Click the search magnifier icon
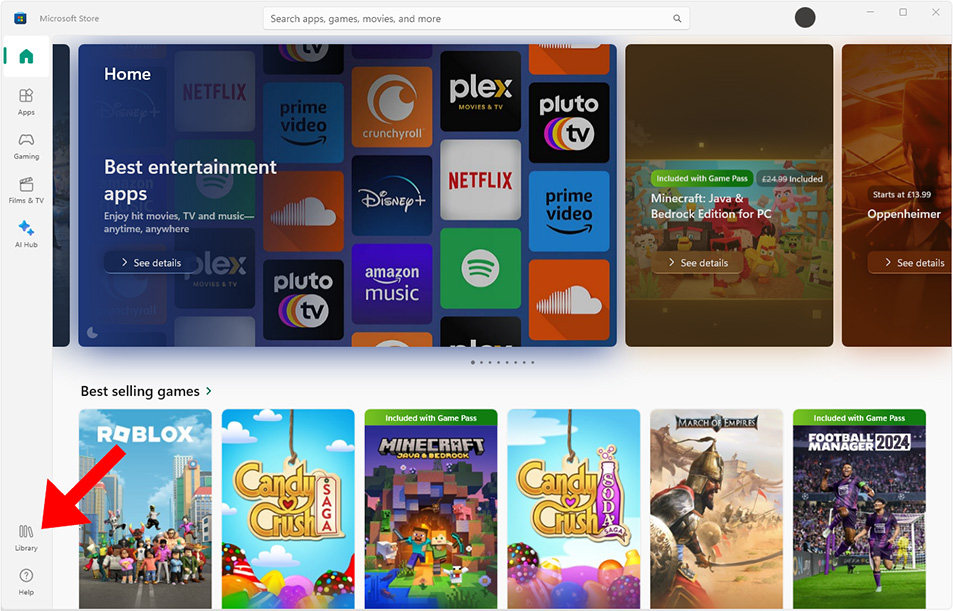The image size is (953, 611). 676,19
